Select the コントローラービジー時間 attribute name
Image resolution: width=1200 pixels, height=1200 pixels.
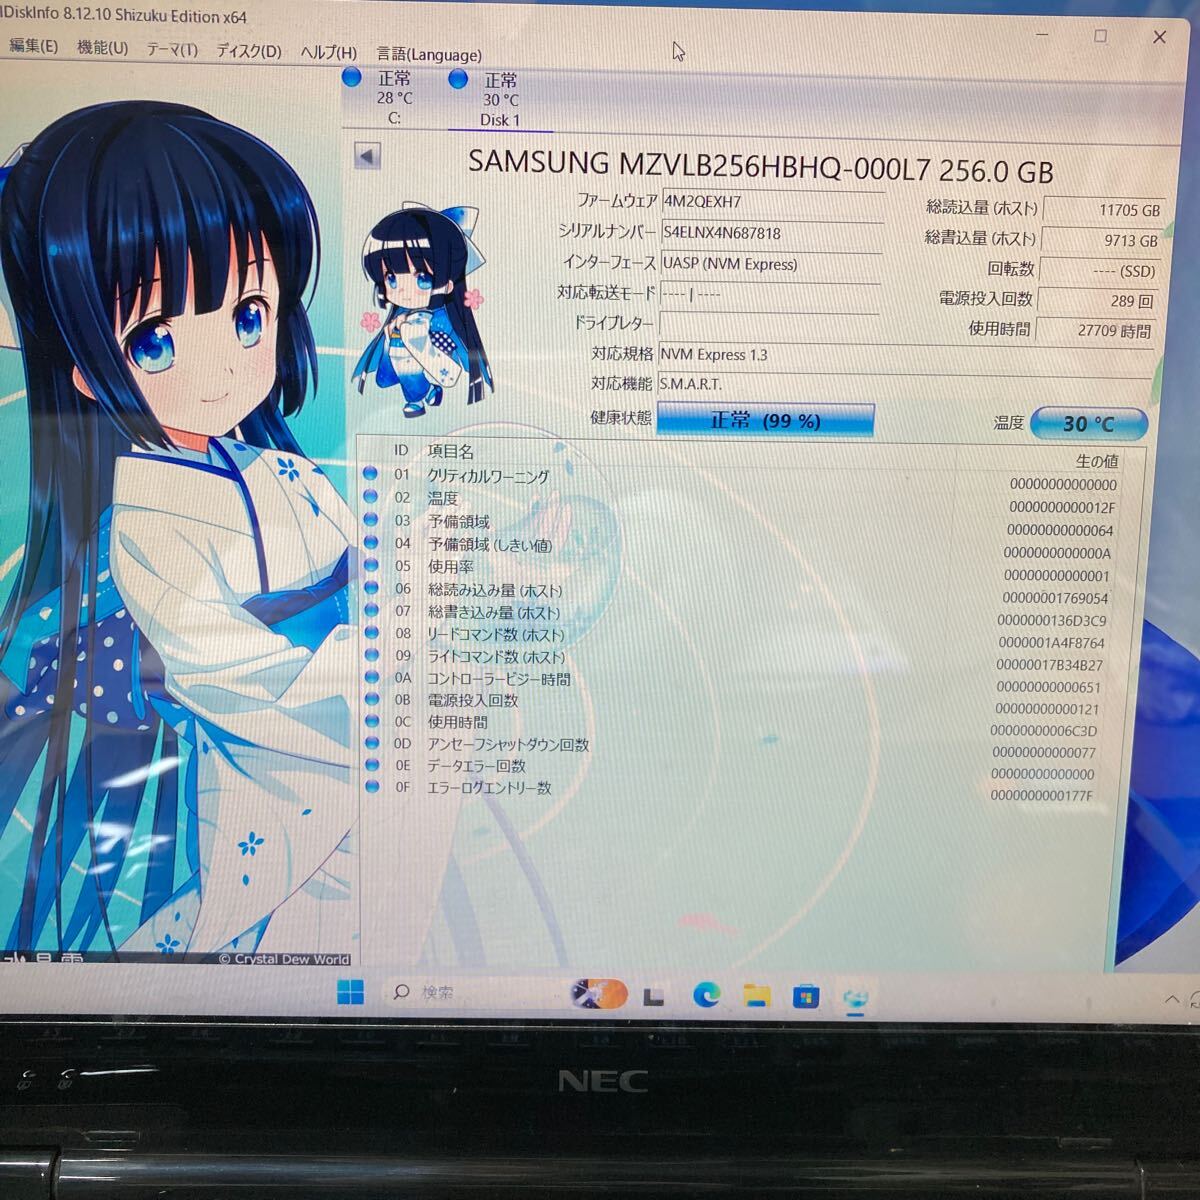click(499, 679)
